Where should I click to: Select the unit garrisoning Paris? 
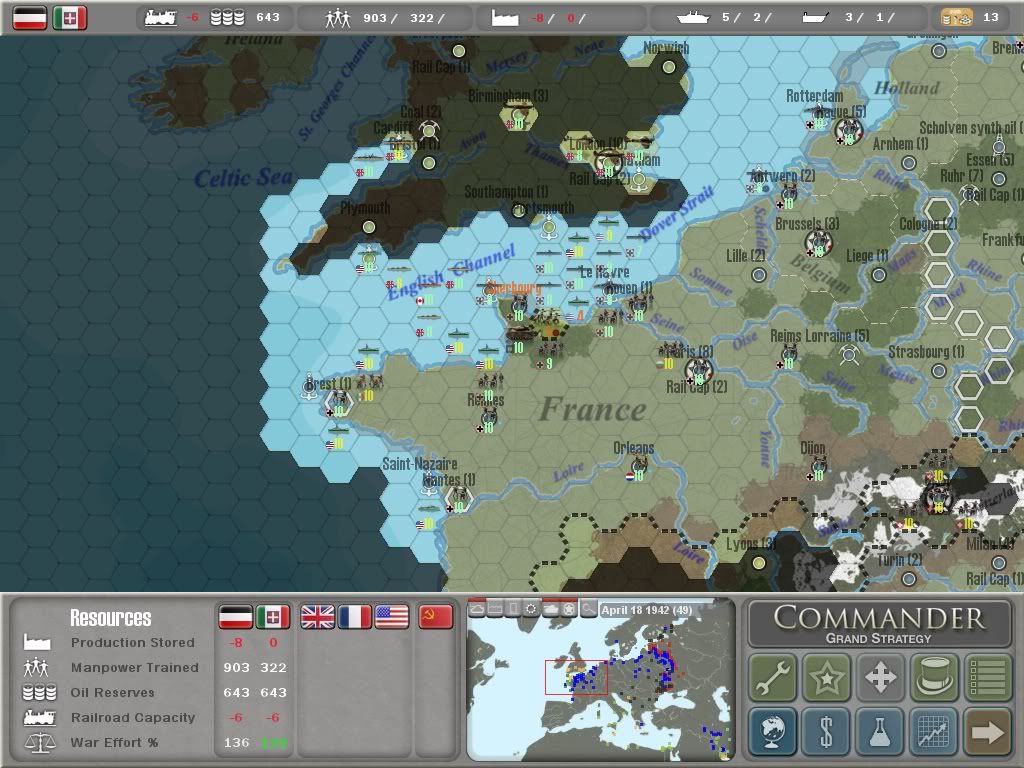(699, 372)
